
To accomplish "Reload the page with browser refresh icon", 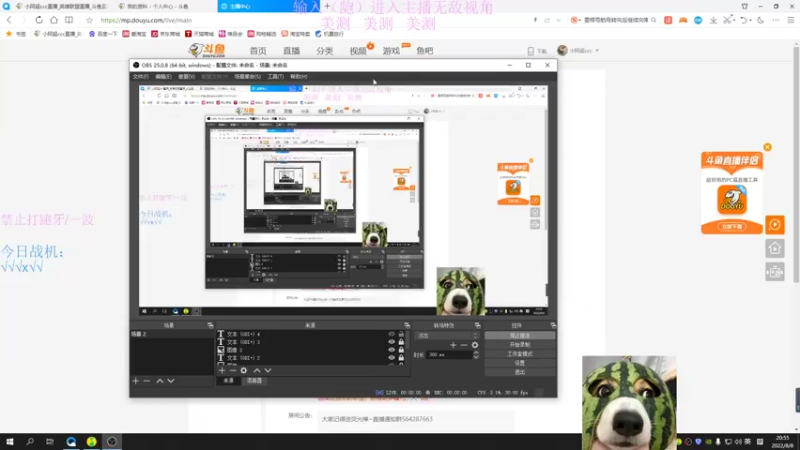I will 39,20.
